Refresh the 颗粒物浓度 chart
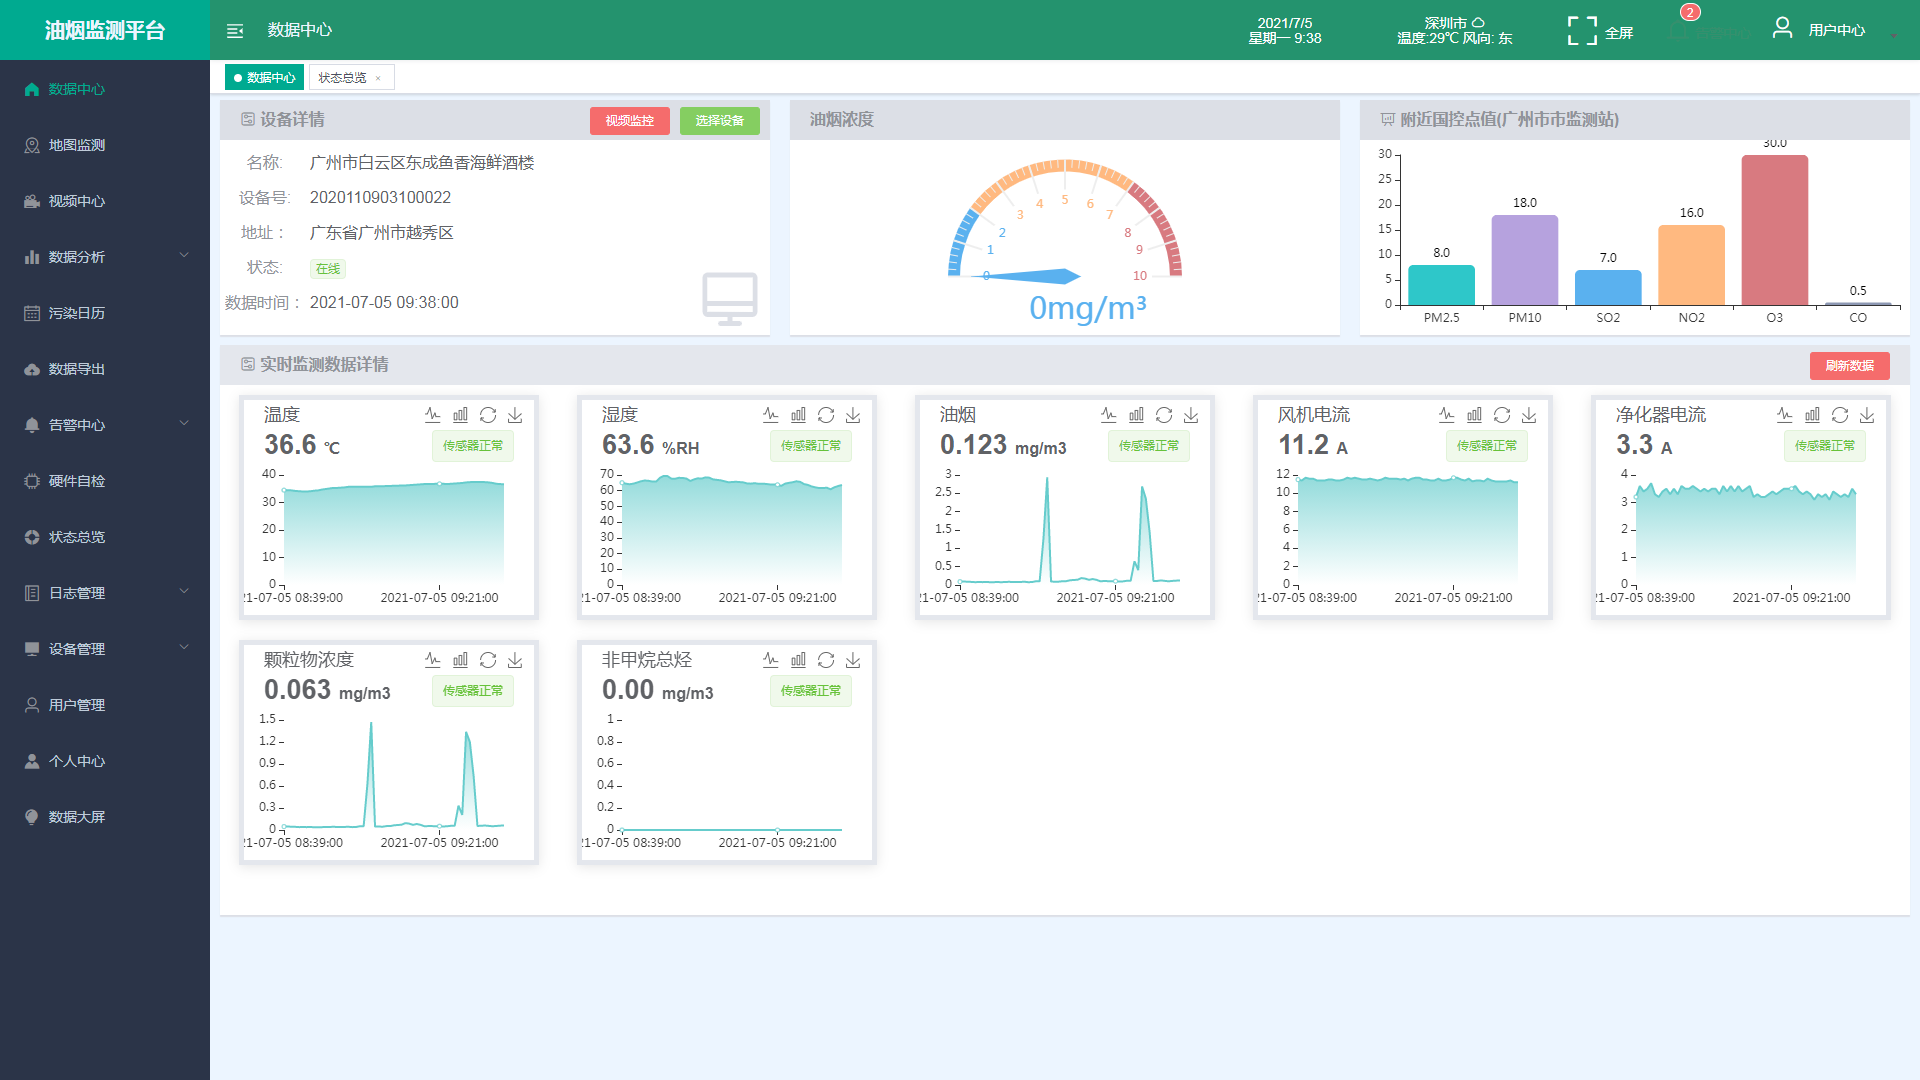1920x1080 pixels. pyautogui.click(x=488, y=659)
